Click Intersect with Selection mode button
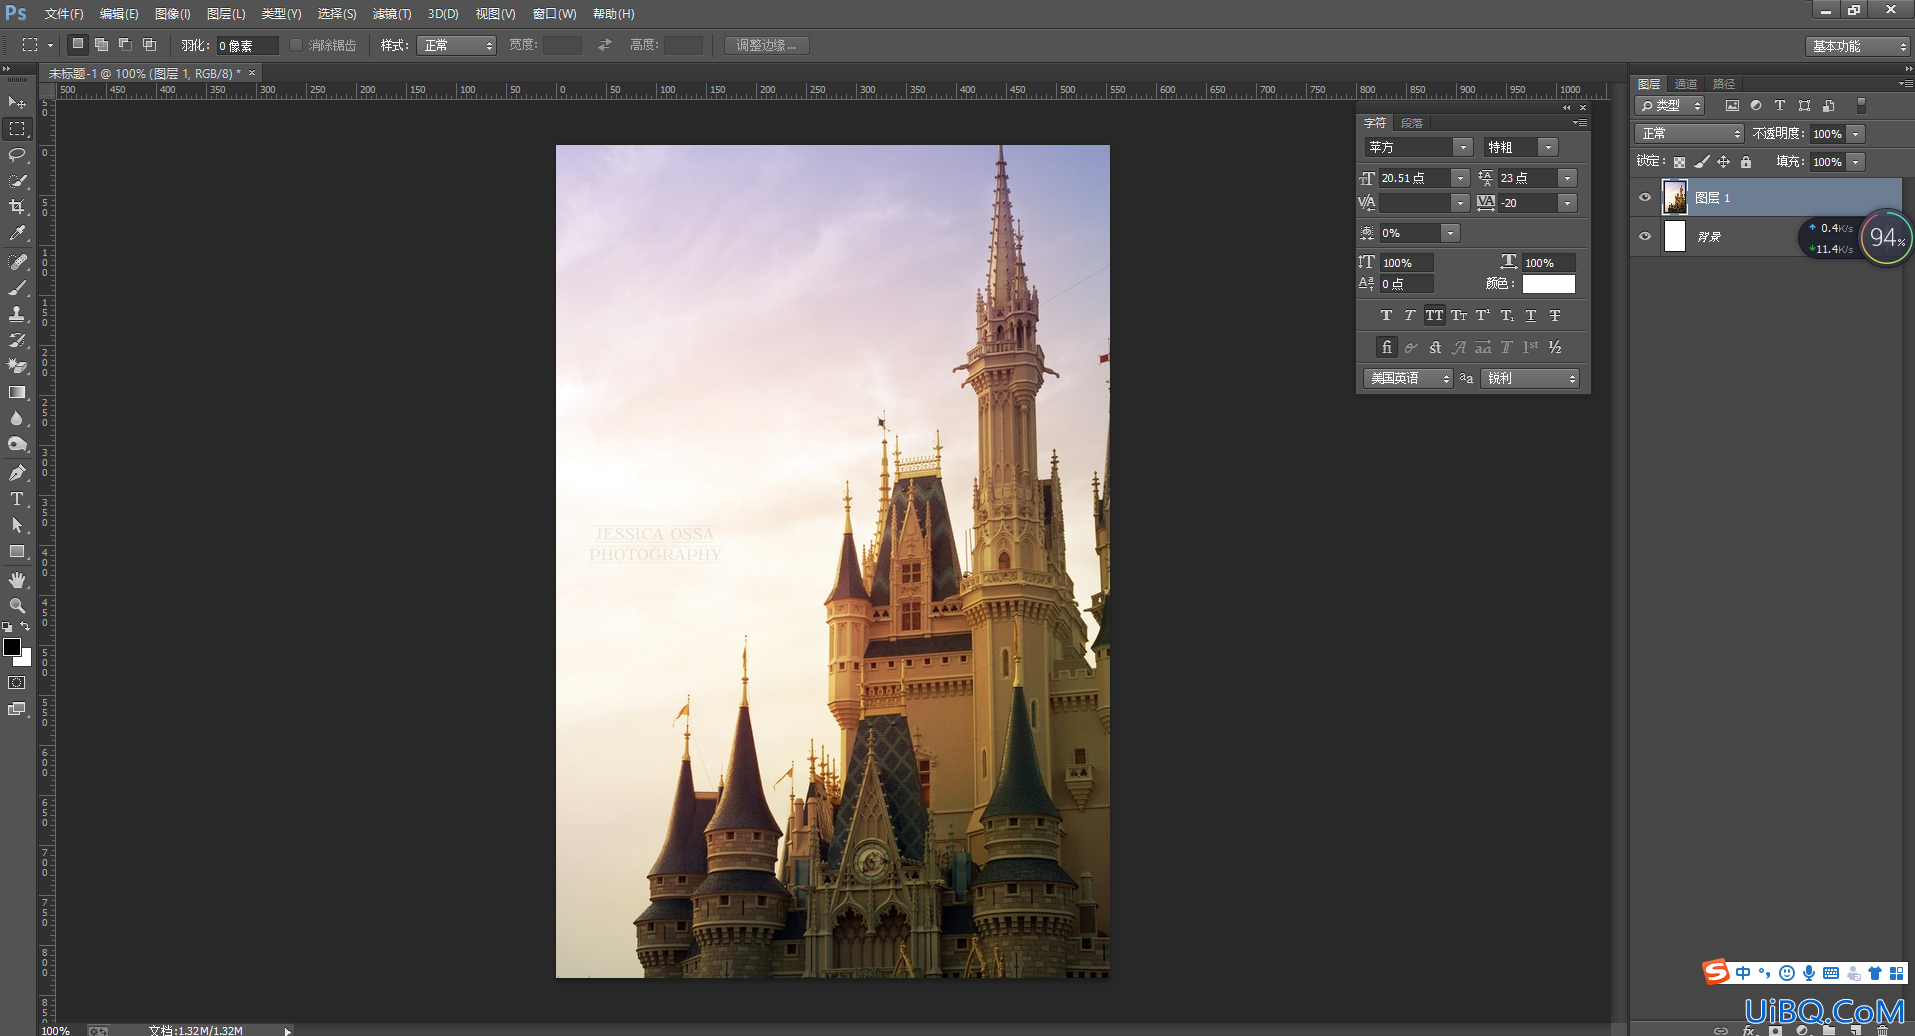Screen dimensions: 1915x1036 coord(149,44)
